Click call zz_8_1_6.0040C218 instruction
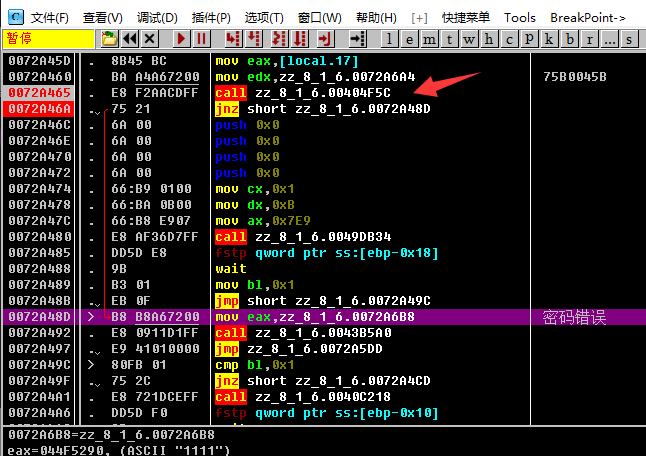The image size is (646, 456). click(x=303, y=397)
